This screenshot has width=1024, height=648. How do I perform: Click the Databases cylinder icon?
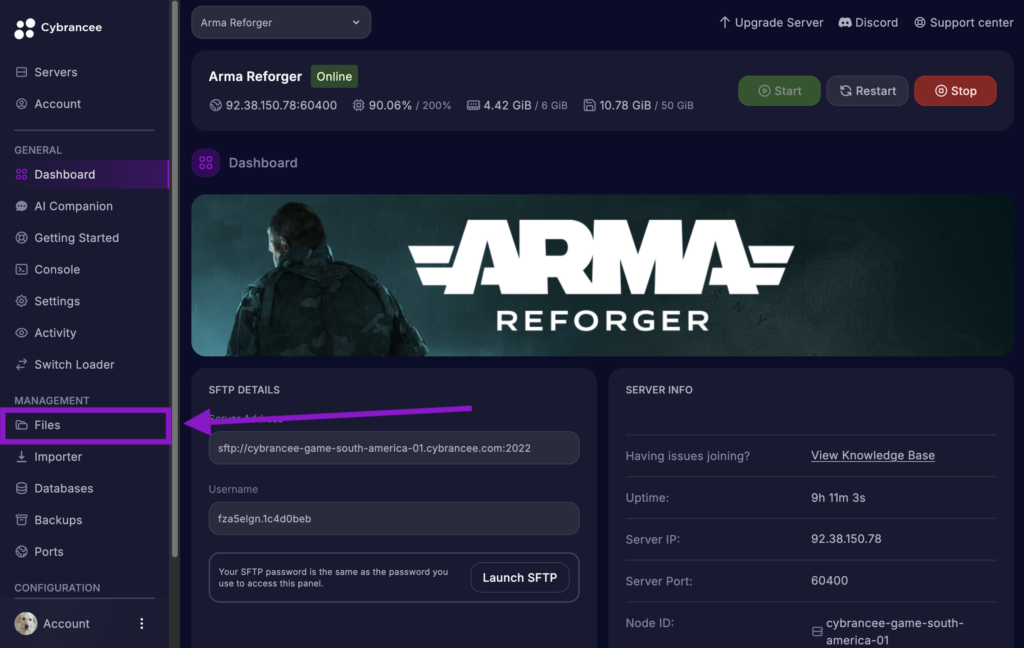(22, 489)
